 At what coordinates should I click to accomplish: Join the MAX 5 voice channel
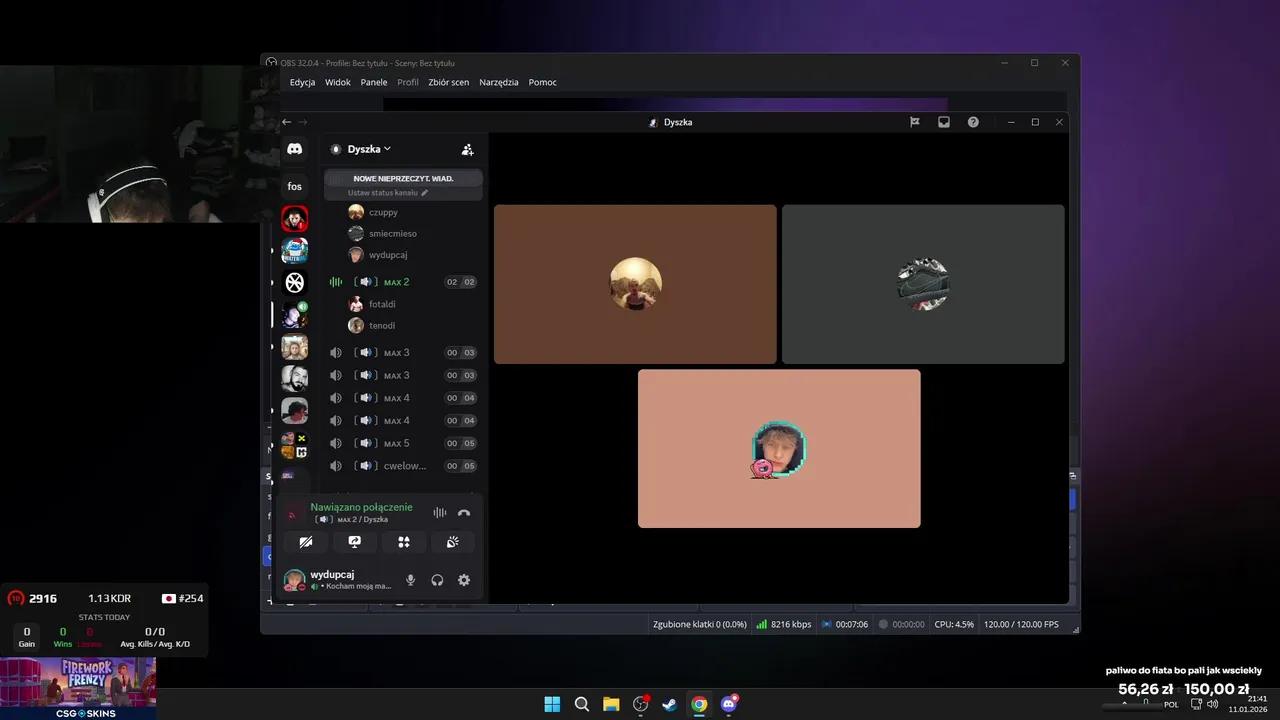point(403,443)
